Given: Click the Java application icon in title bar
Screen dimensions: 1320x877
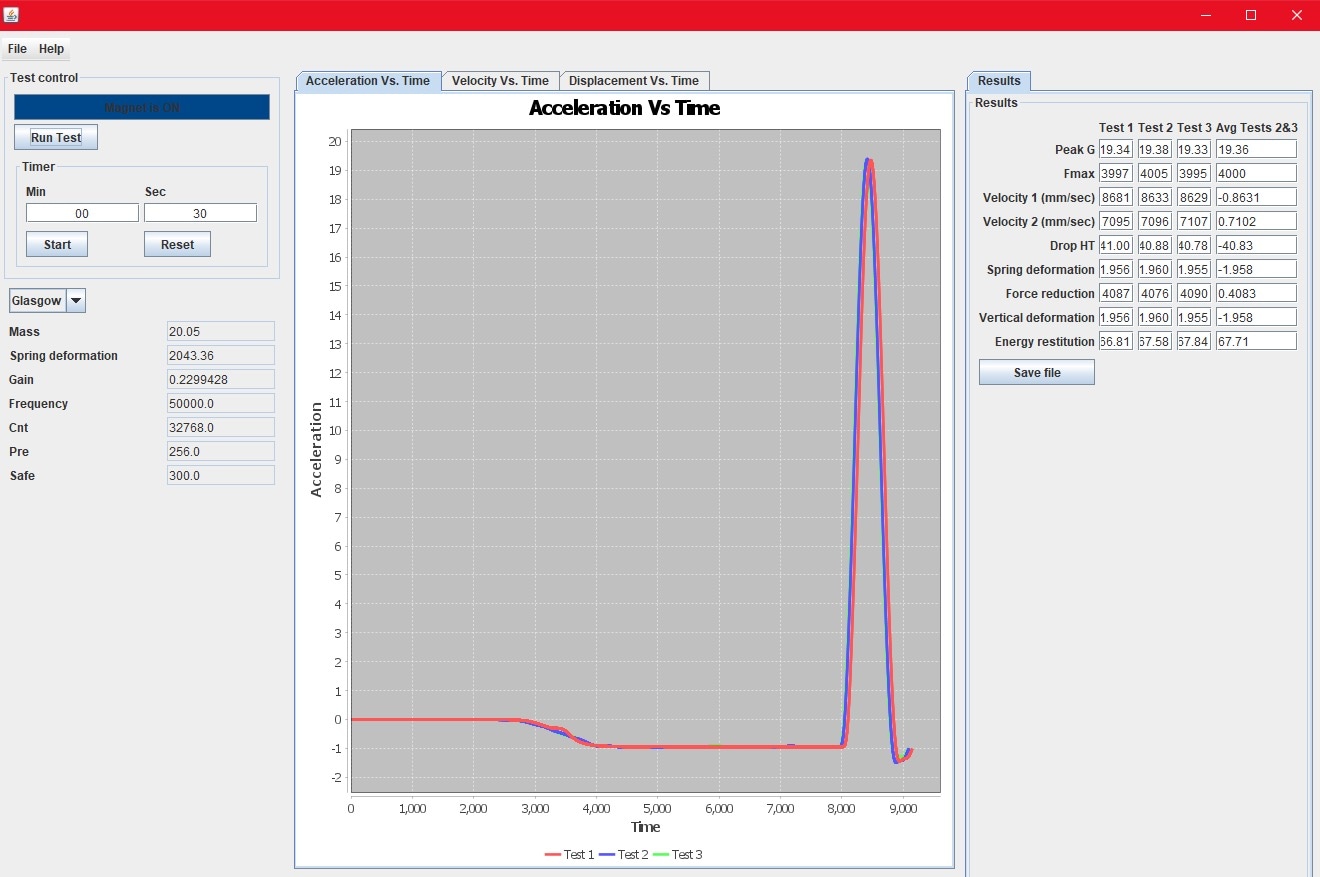Looking at the screenshot, I should [12, 15].
